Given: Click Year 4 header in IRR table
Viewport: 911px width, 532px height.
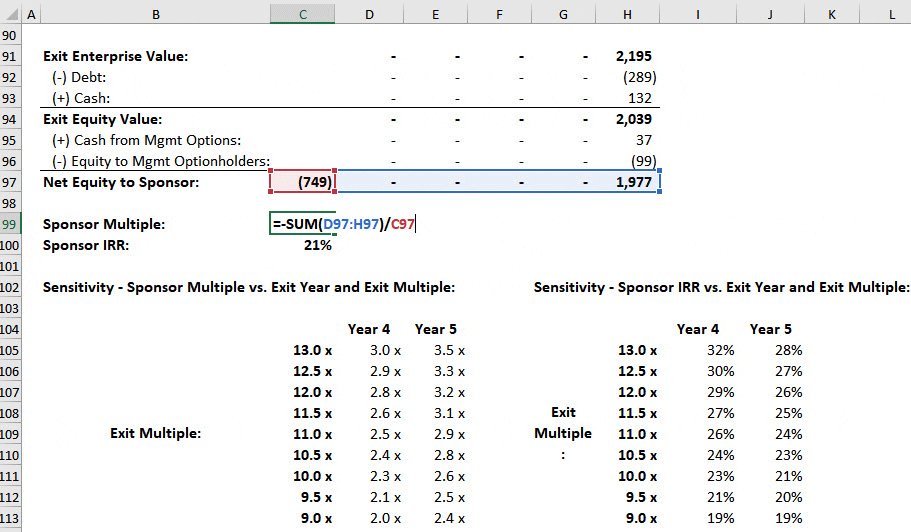Looking at the screenshot, I should coord(698,329).
